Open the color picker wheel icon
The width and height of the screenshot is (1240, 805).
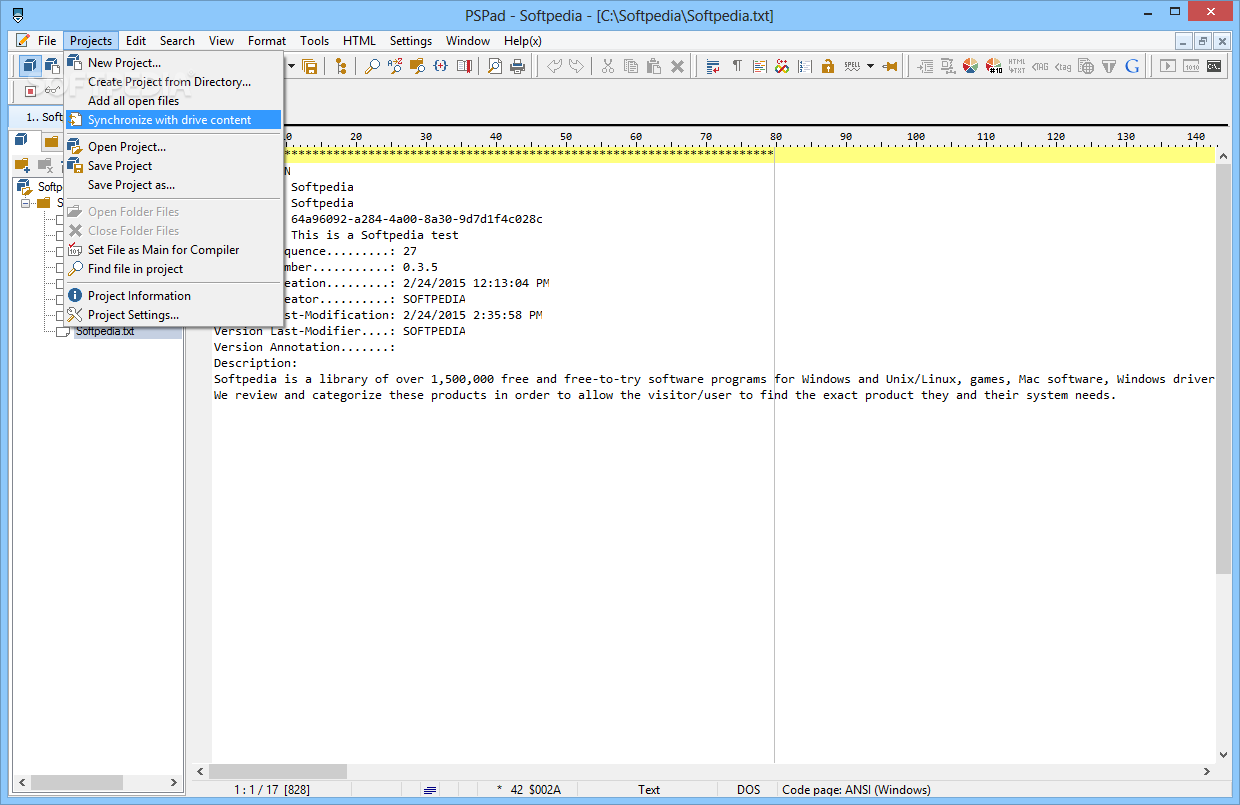(970, 66)
